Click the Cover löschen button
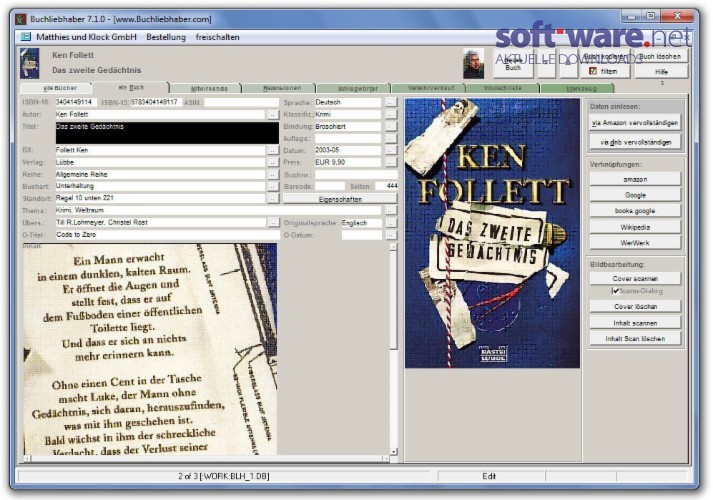 [635, 306]
